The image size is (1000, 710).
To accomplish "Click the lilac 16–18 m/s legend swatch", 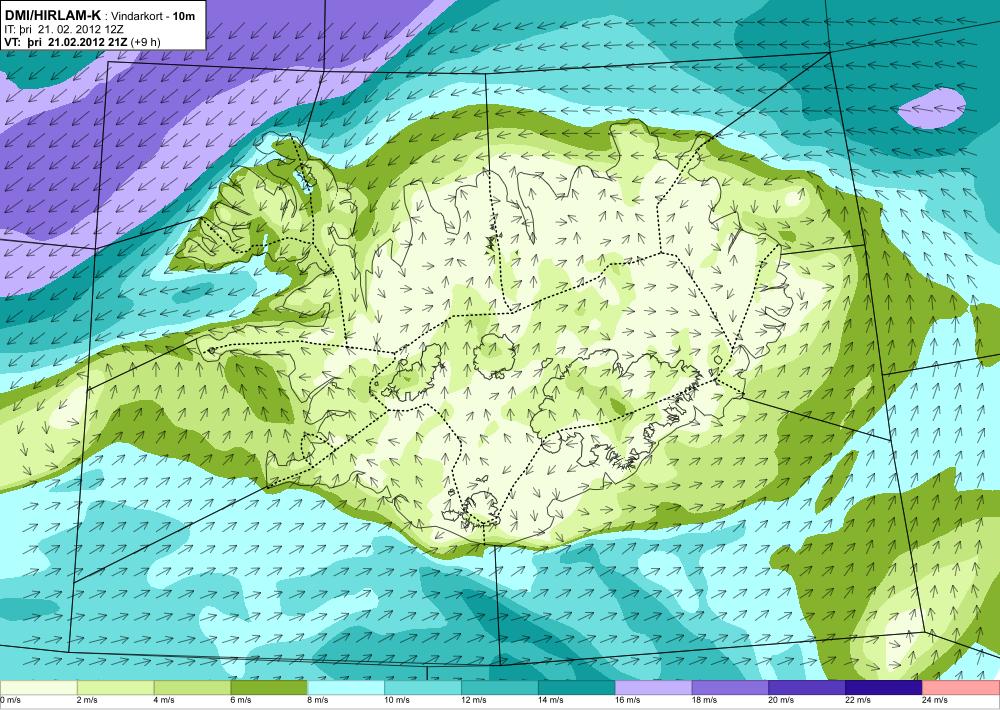I will click(654, 688).
